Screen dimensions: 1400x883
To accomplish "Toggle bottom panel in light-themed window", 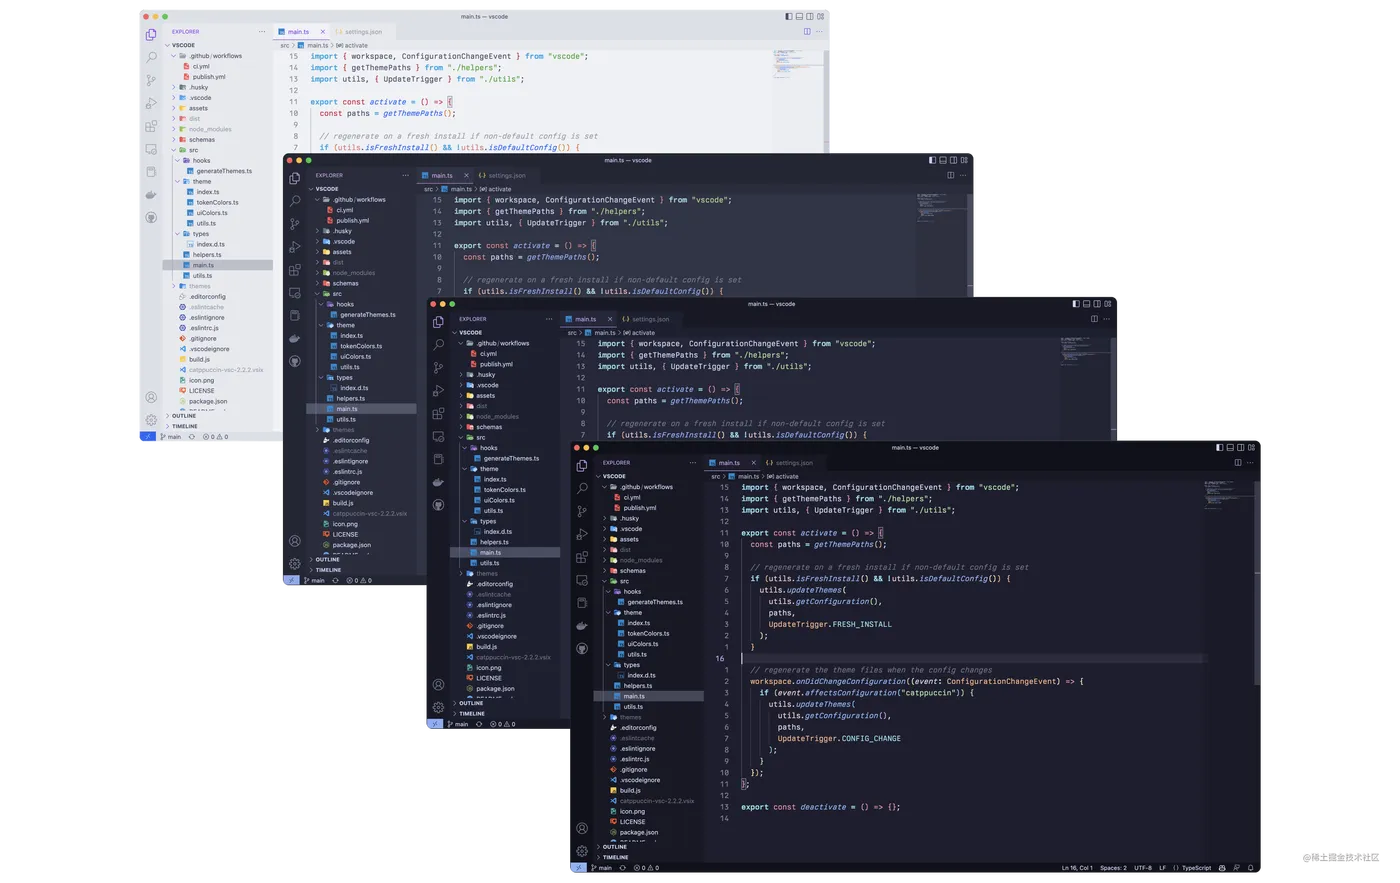I will (799, 16).
